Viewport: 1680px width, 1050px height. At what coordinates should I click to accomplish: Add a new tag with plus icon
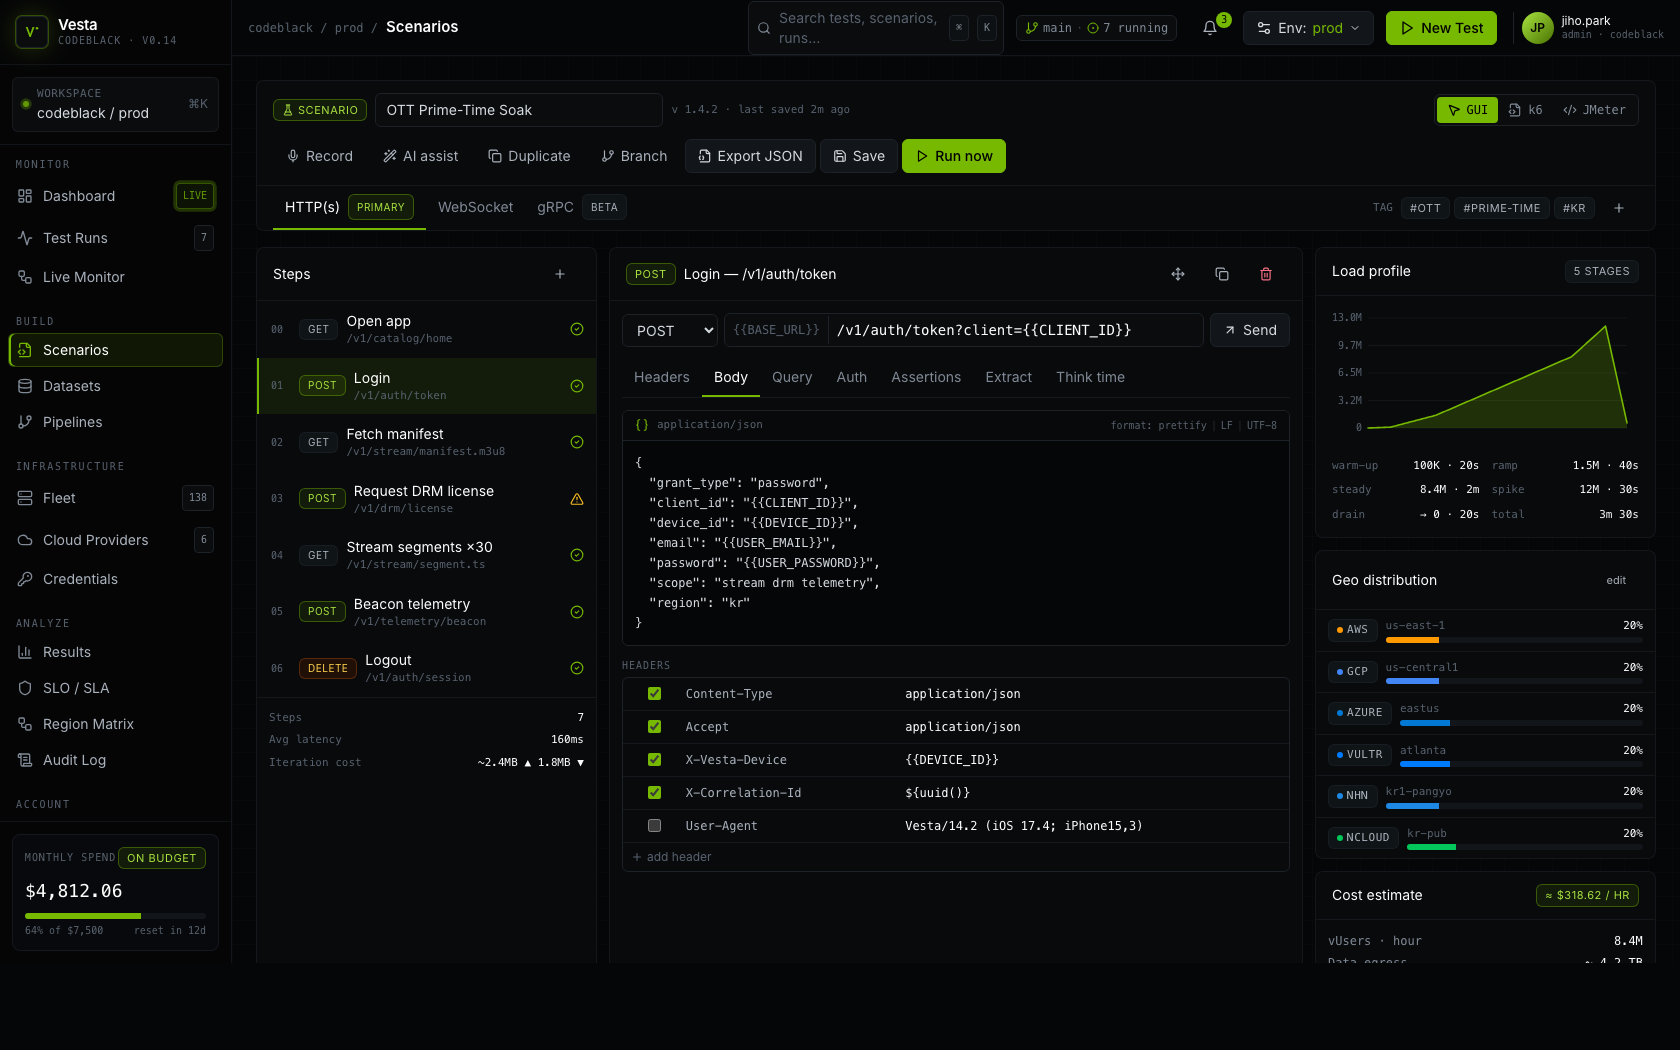coord(1619,208)
